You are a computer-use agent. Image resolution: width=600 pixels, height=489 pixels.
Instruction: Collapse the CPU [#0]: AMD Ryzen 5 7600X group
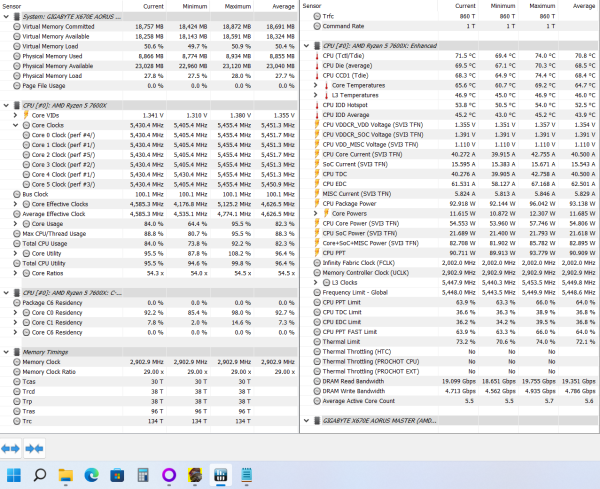pos(6,105)
